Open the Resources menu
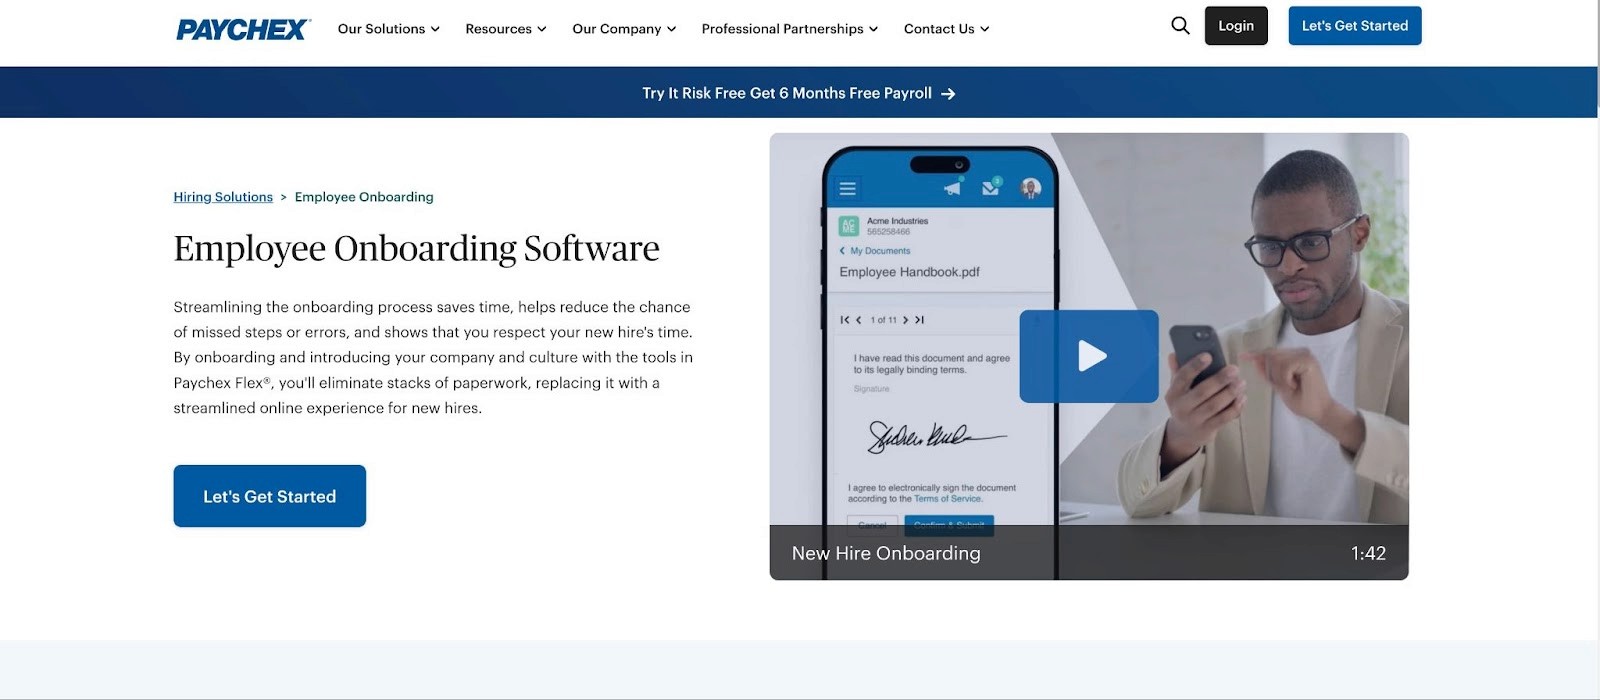The width and height of the screenshot is (1600, 700). click(506, 29)
